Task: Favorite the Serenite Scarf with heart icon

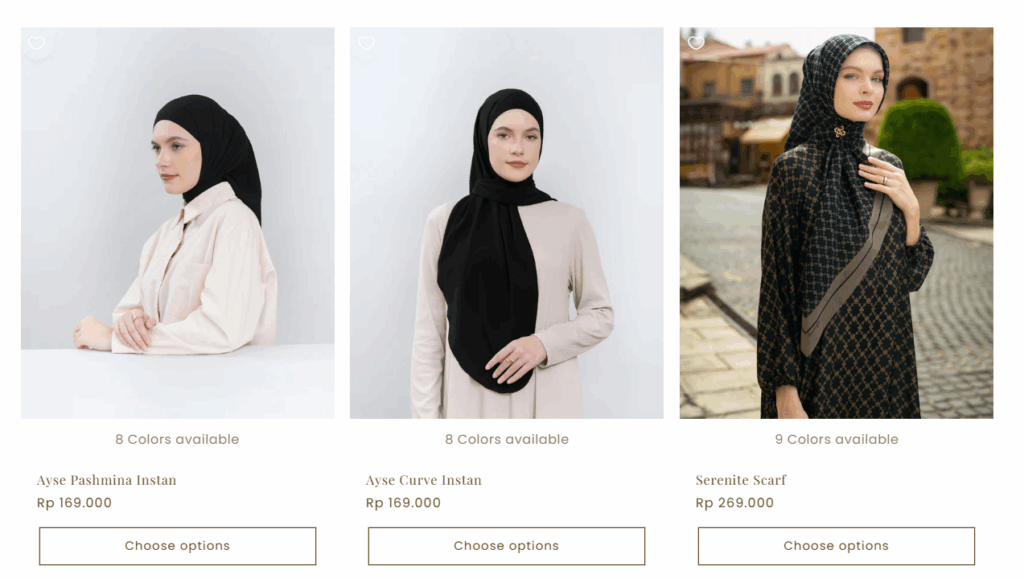Action: click(x=696, y=43)
